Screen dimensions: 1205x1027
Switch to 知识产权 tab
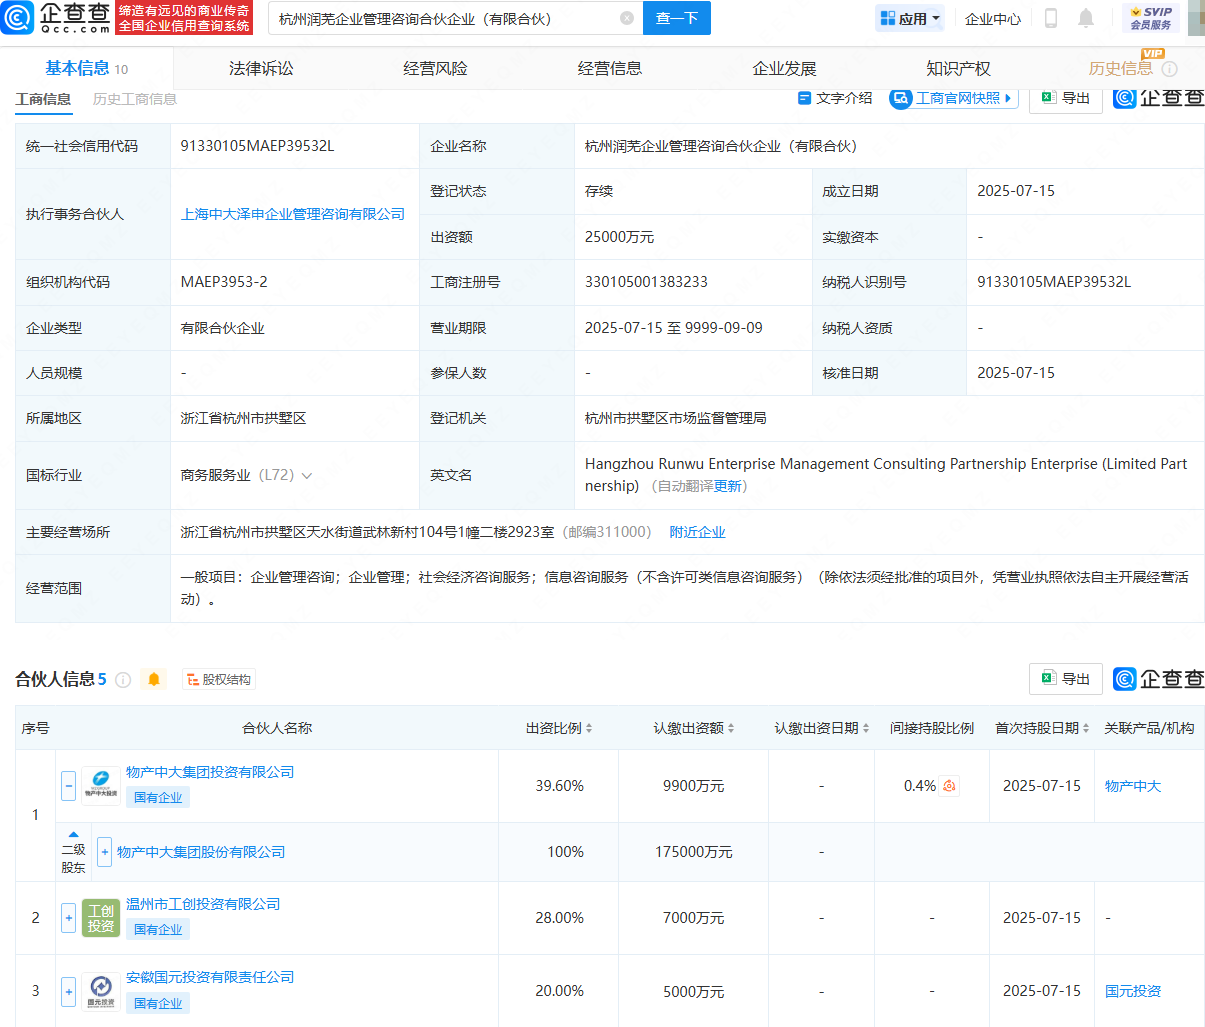(x=958, y=68)
